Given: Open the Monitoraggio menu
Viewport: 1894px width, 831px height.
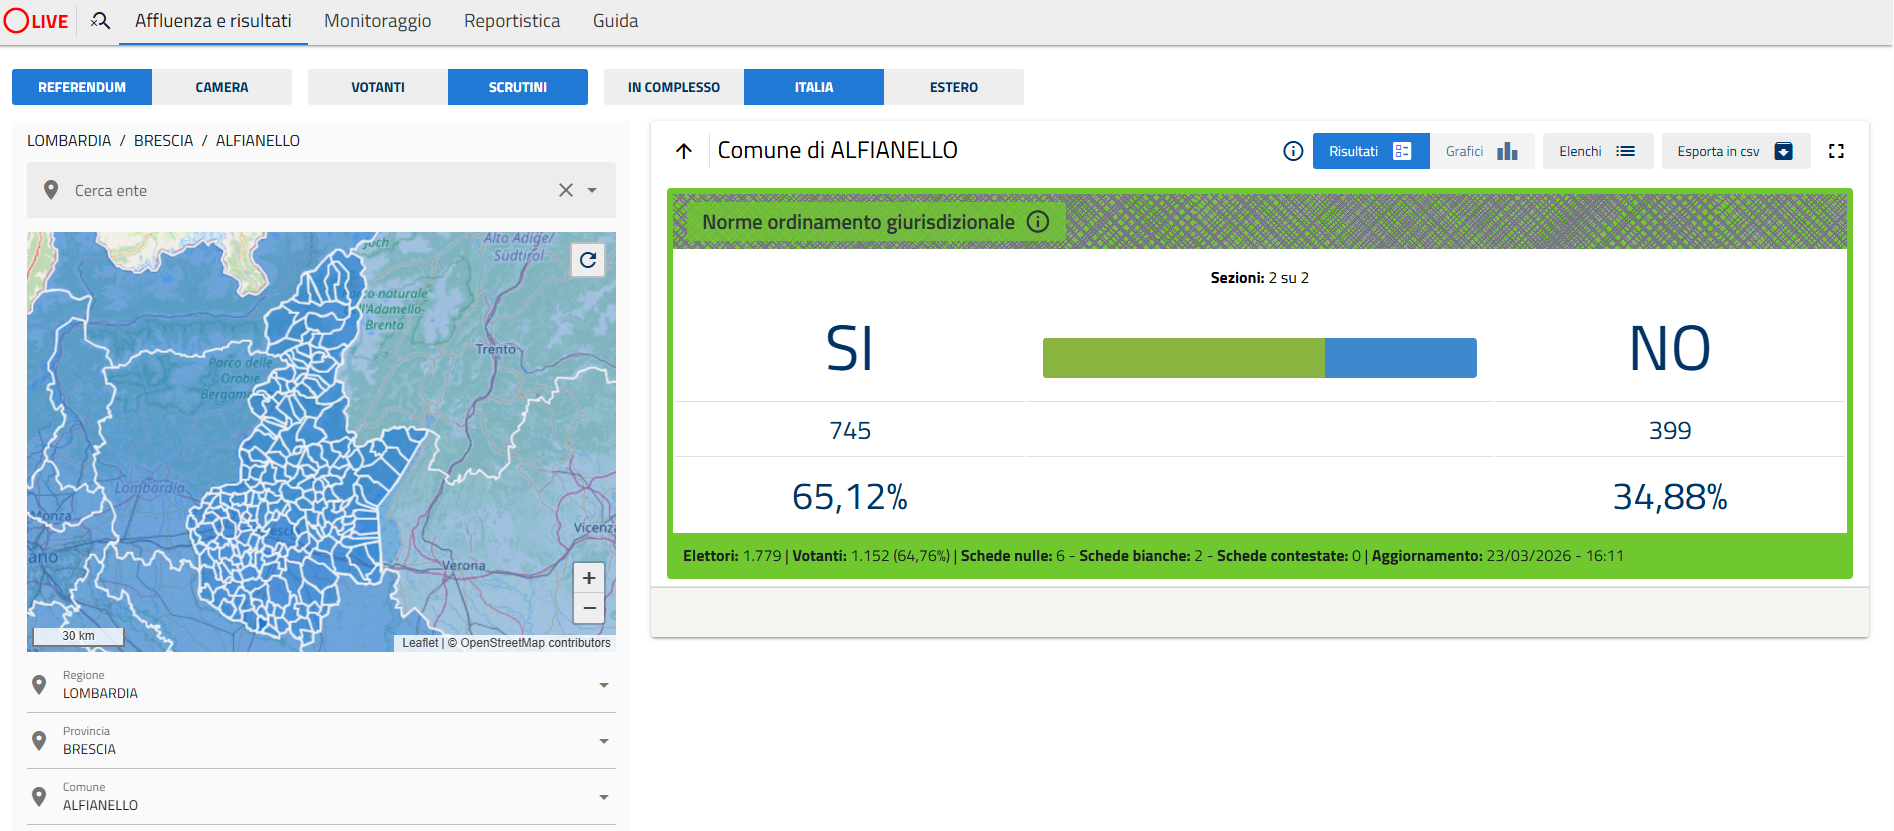Looking at the screenshot, I should point(377,21).
